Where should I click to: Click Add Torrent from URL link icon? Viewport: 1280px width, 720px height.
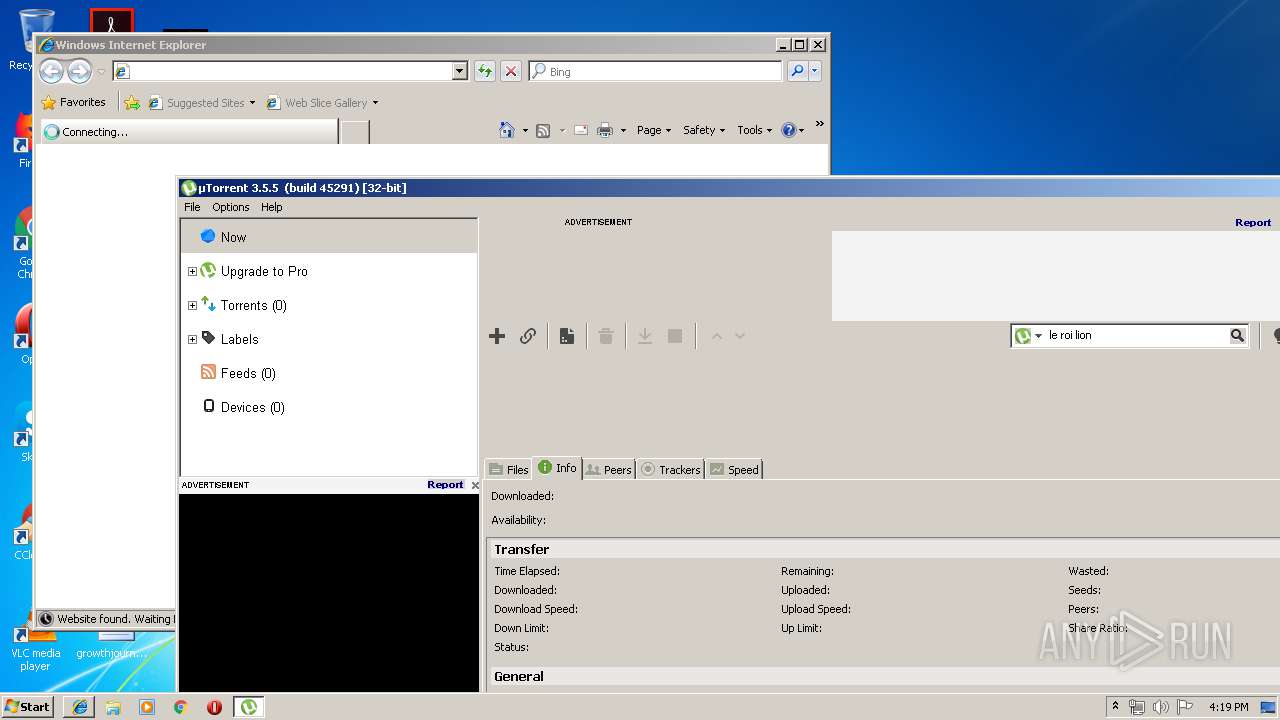tap(528, 336)
